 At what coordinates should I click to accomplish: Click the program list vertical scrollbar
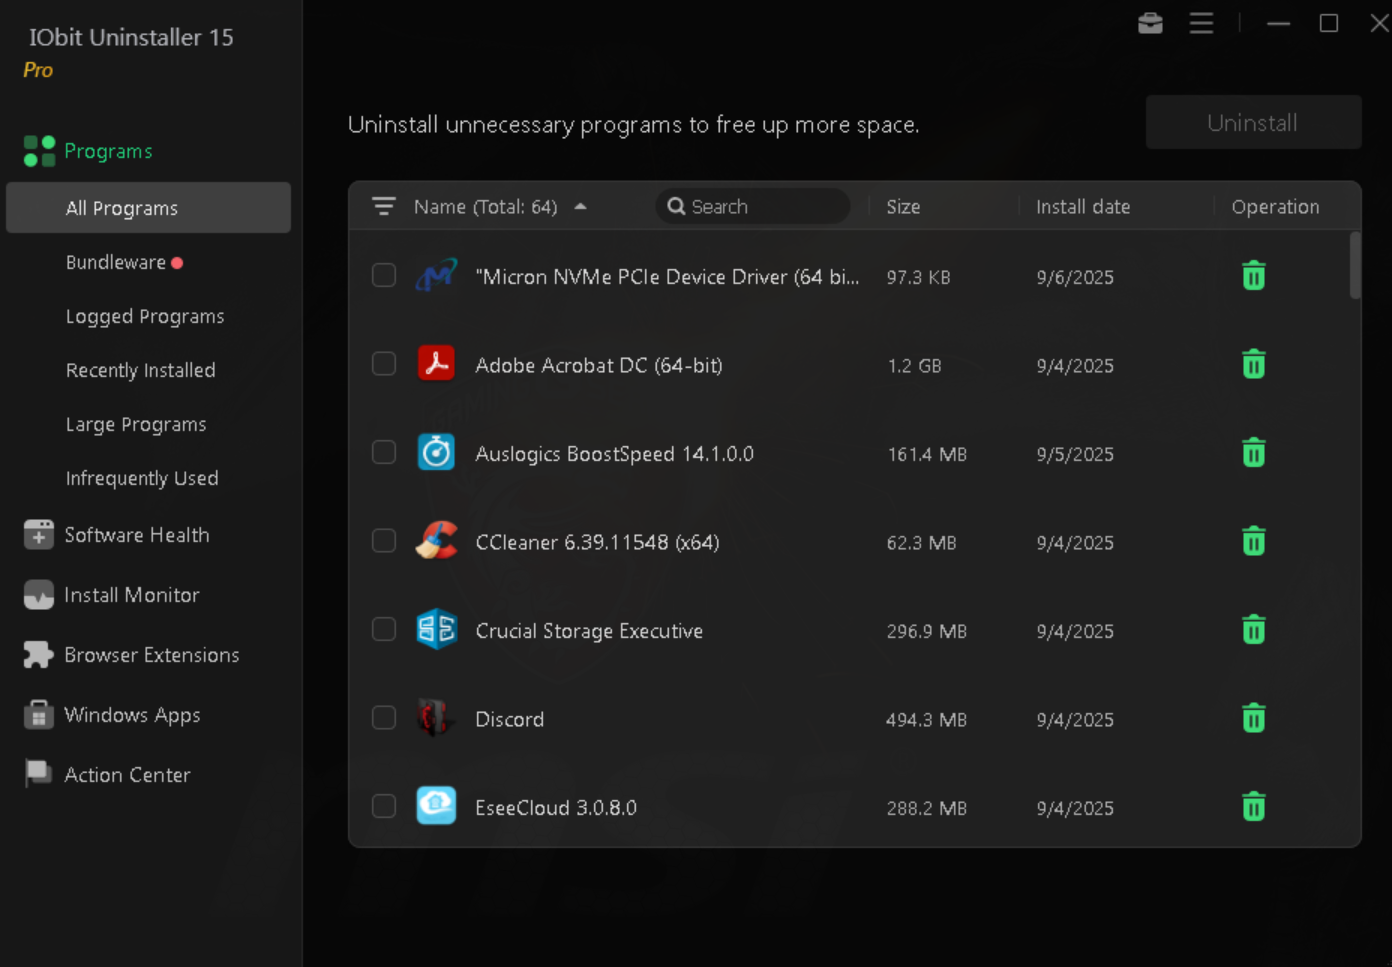point(1355,265)
